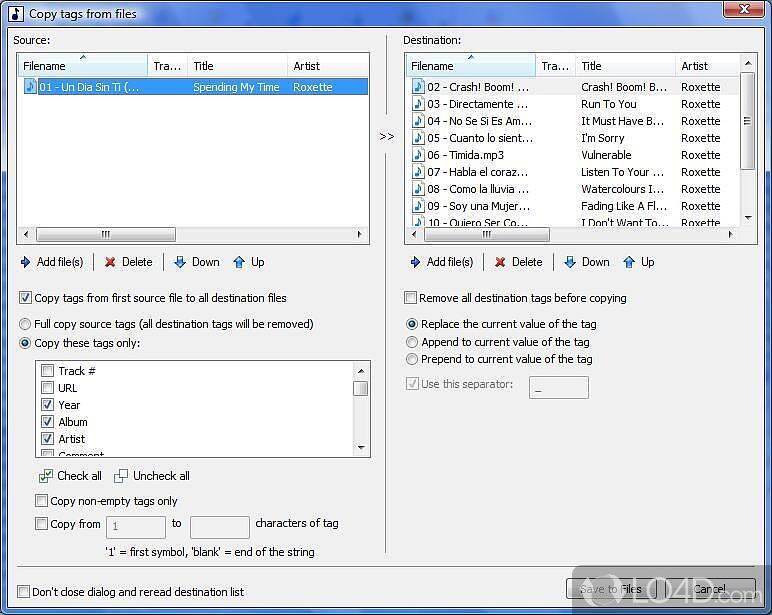Click the dialog's music note title icon
Screen dimensions: 772x615
(16, 14)
